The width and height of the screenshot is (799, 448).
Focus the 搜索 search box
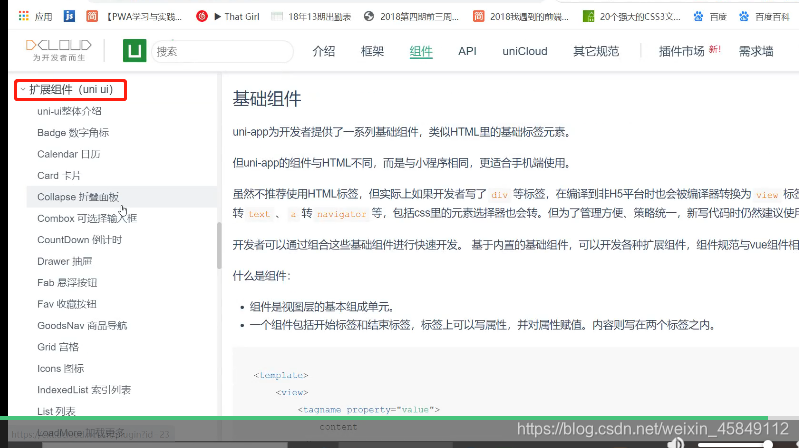[x=222, y=51]
